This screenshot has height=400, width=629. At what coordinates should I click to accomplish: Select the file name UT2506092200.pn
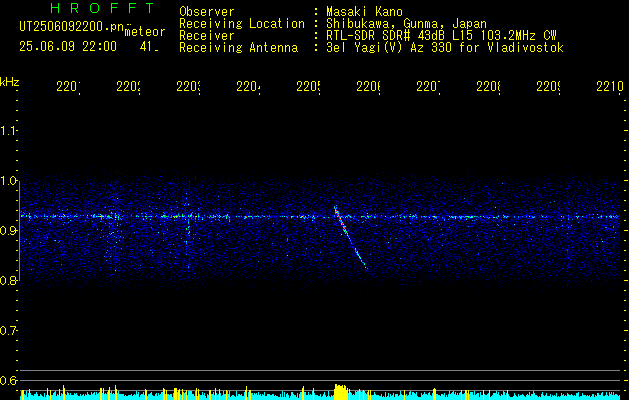[71, 27]
